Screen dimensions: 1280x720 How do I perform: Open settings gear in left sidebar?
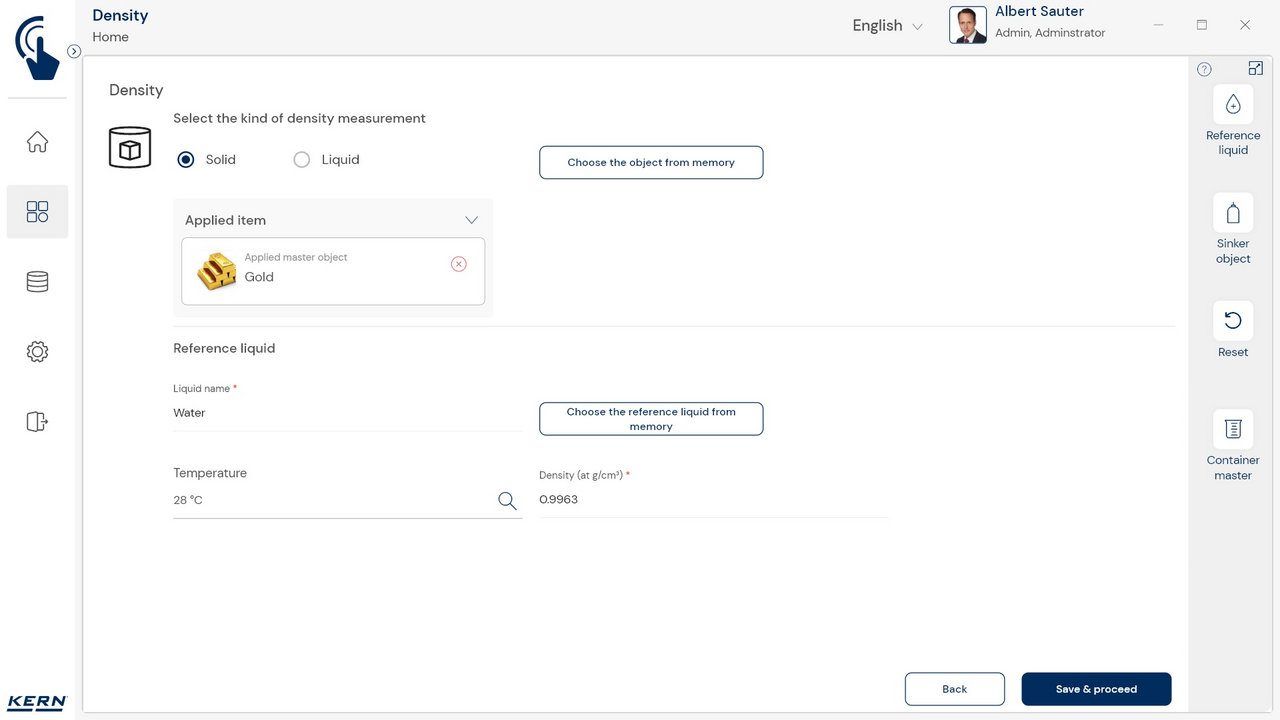(37, 352)
